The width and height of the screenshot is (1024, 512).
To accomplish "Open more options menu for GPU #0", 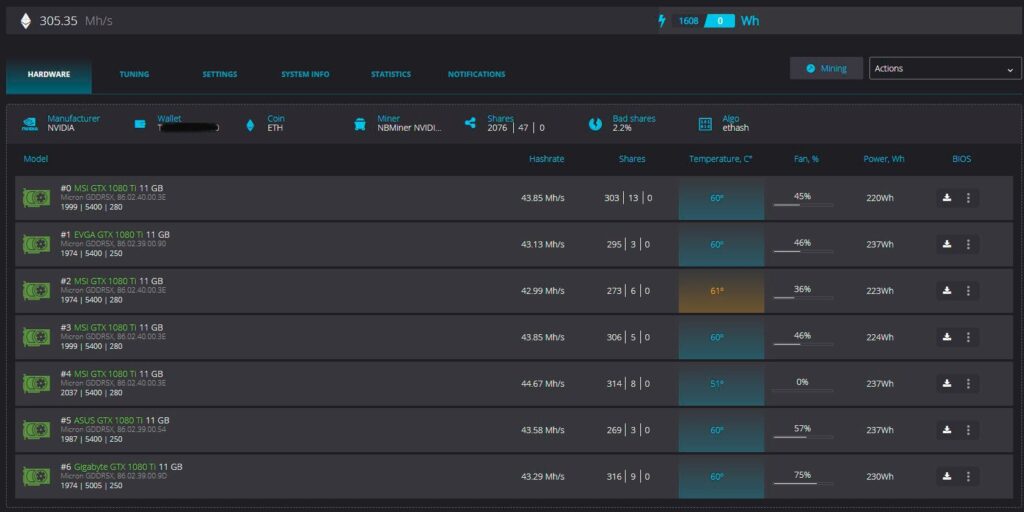I will [x=968, y=198].
